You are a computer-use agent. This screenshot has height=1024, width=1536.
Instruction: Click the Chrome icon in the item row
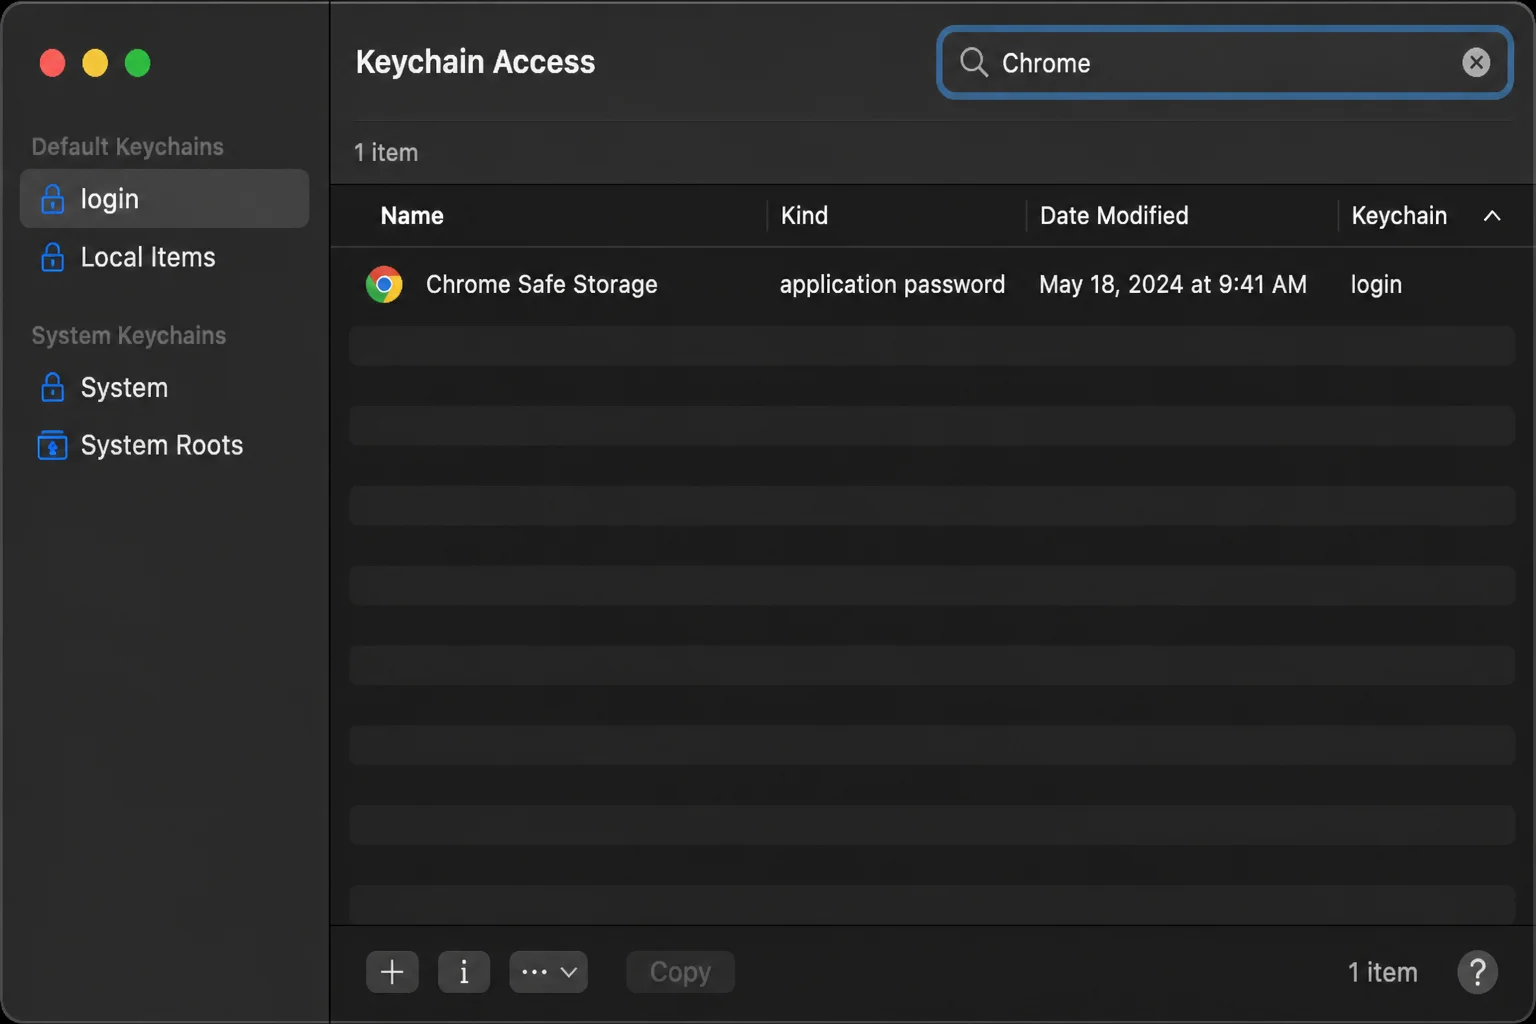[384, 285]
